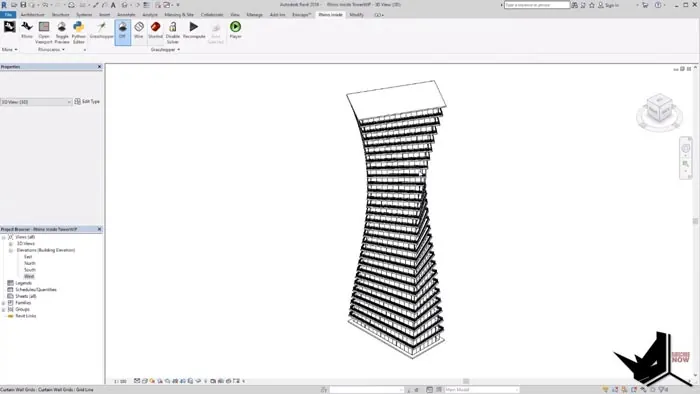Open the Python Editor
700x394 pixels.
point(79,32)
